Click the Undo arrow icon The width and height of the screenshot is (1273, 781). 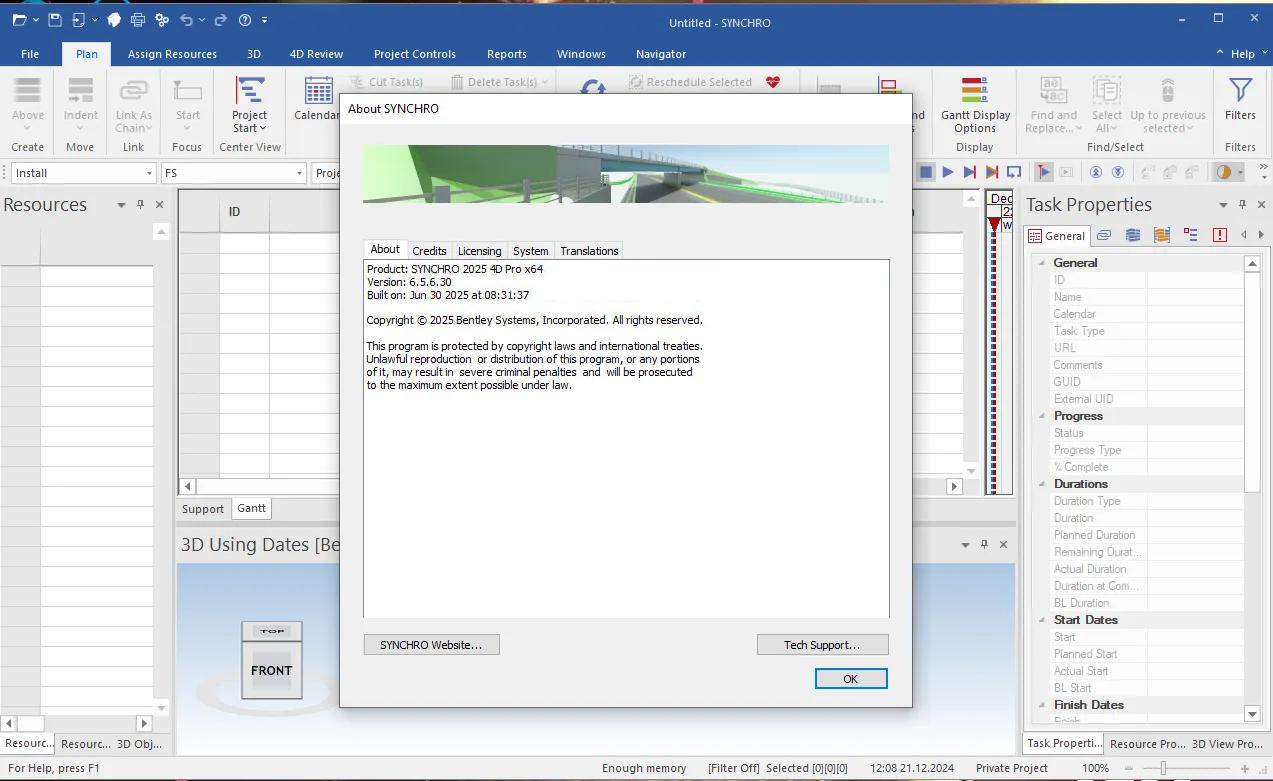(x=186, y=20)
